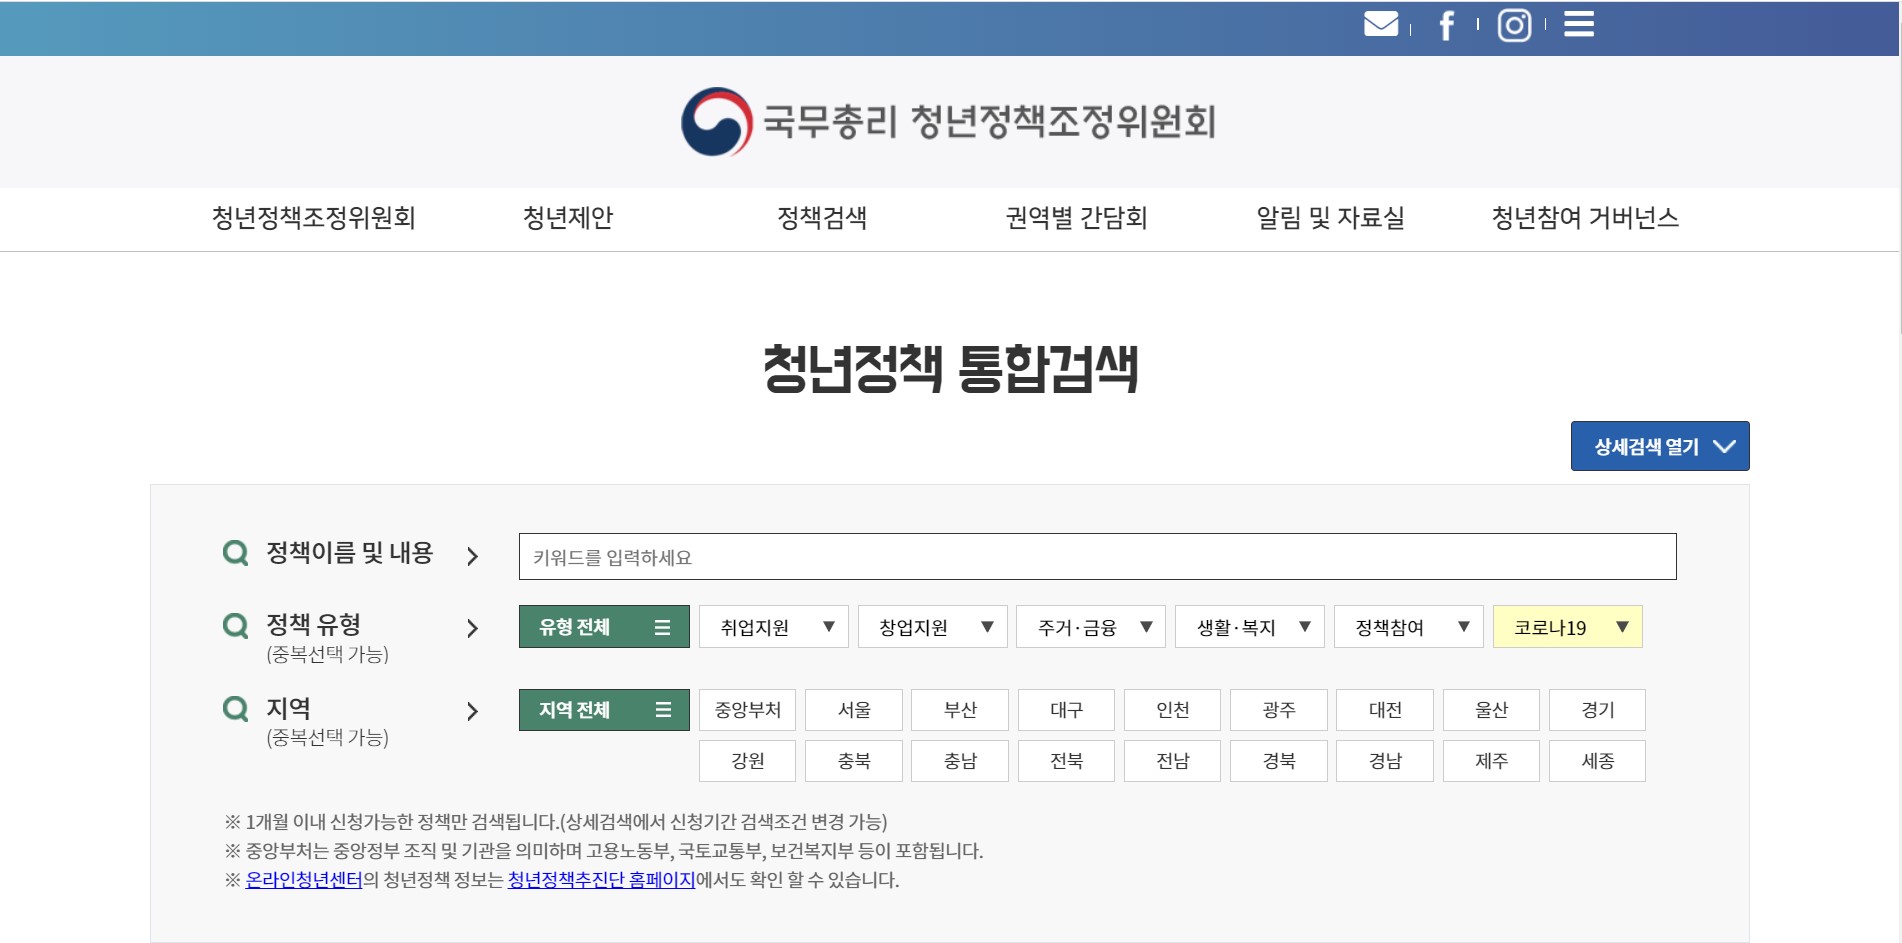1902x943 pixels.
Task: Expand 코로나19 dropdown
Action: (1568, 627)
